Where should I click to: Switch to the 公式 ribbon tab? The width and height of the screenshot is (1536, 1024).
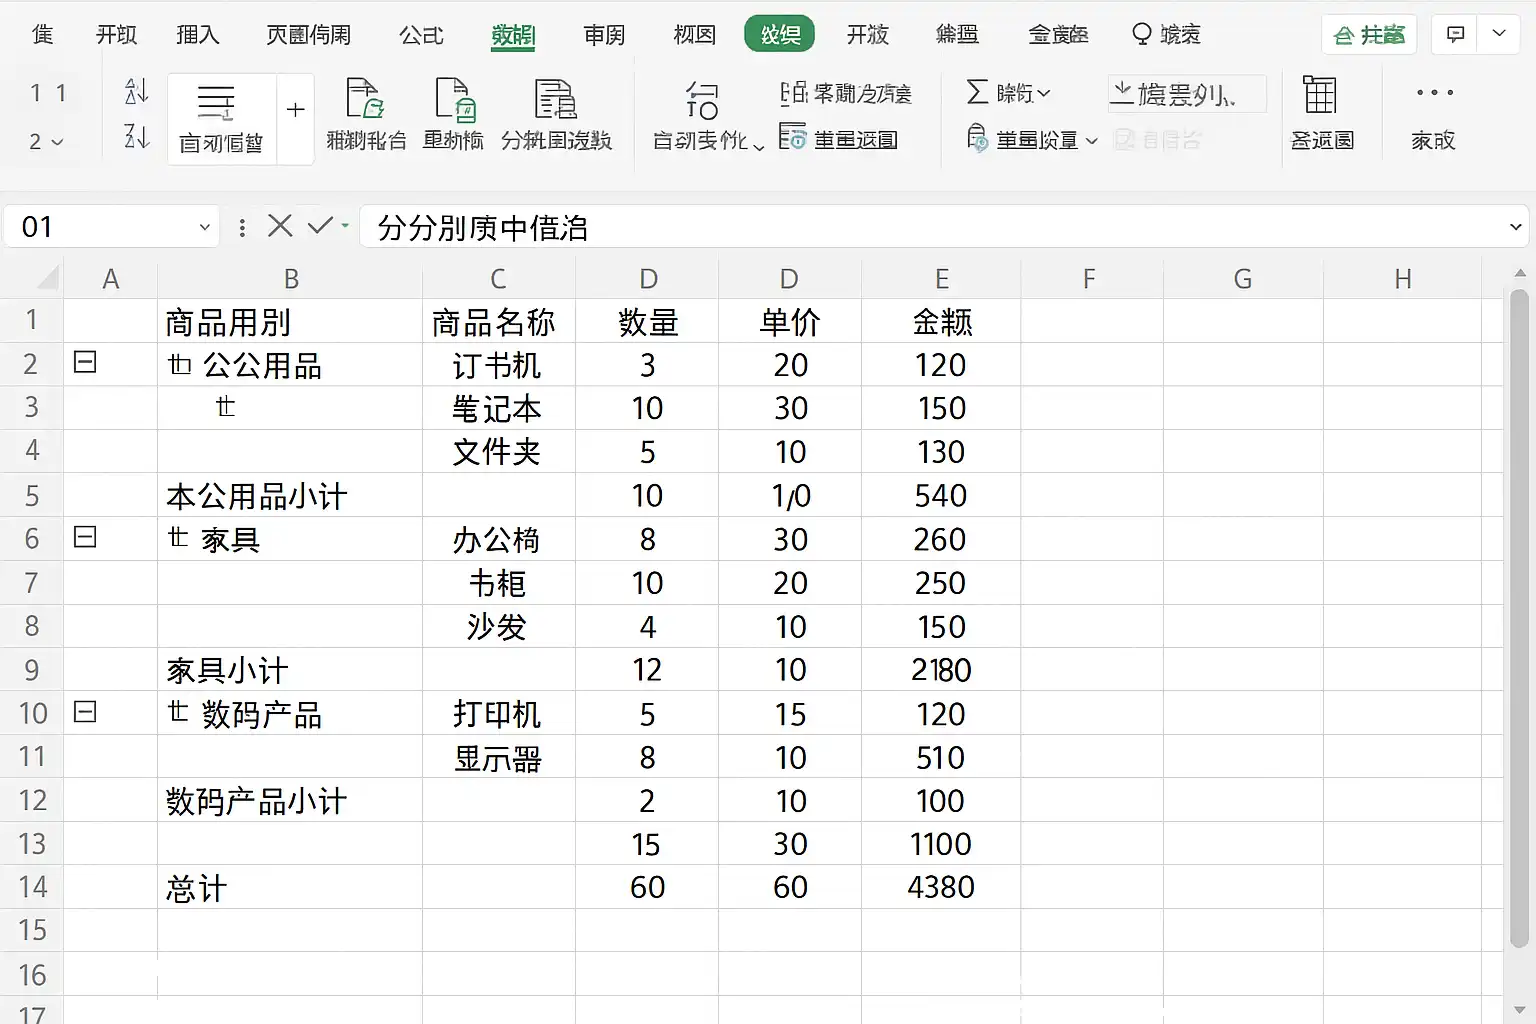[421, 35]
